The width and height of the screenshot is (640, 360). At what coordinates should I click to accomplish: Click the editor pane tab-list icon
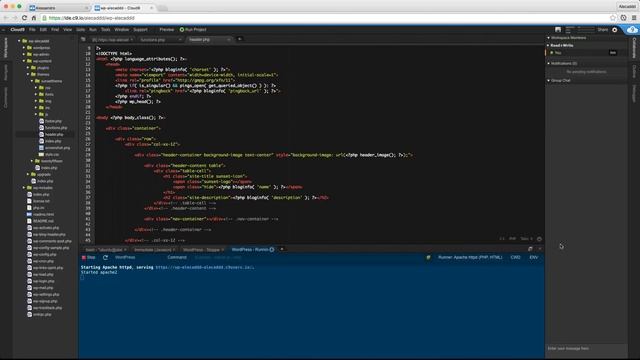tap(83, 39)
